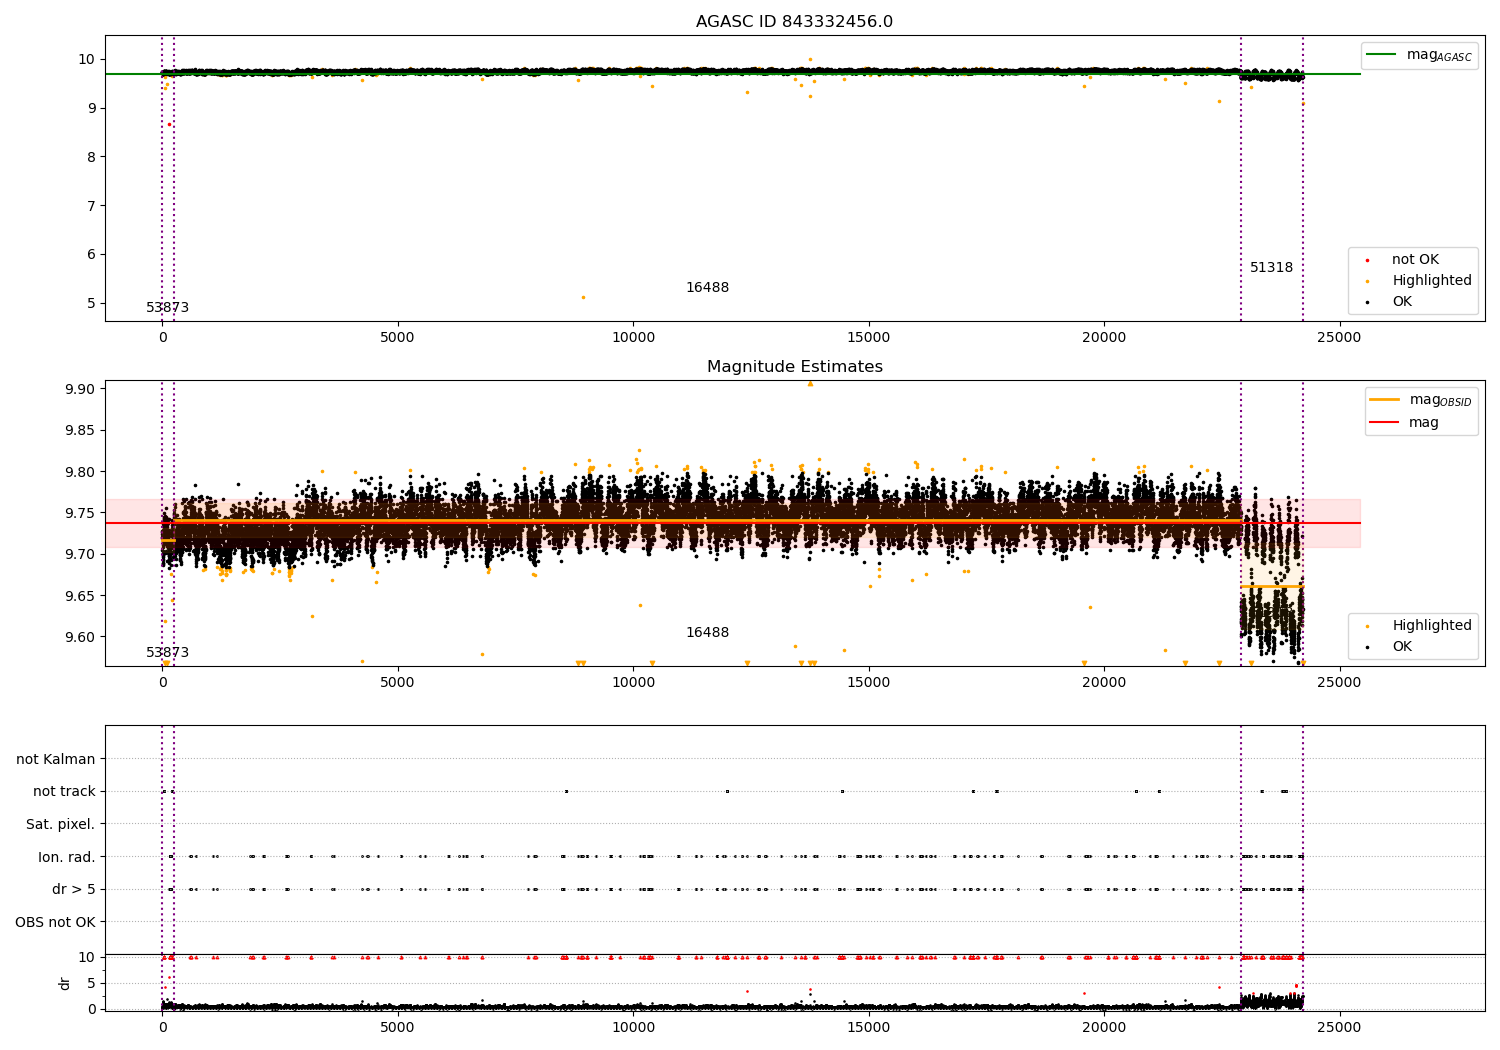
Task: Click the 'Sat. pixel.' row label
Action: [x=61, y=825]
